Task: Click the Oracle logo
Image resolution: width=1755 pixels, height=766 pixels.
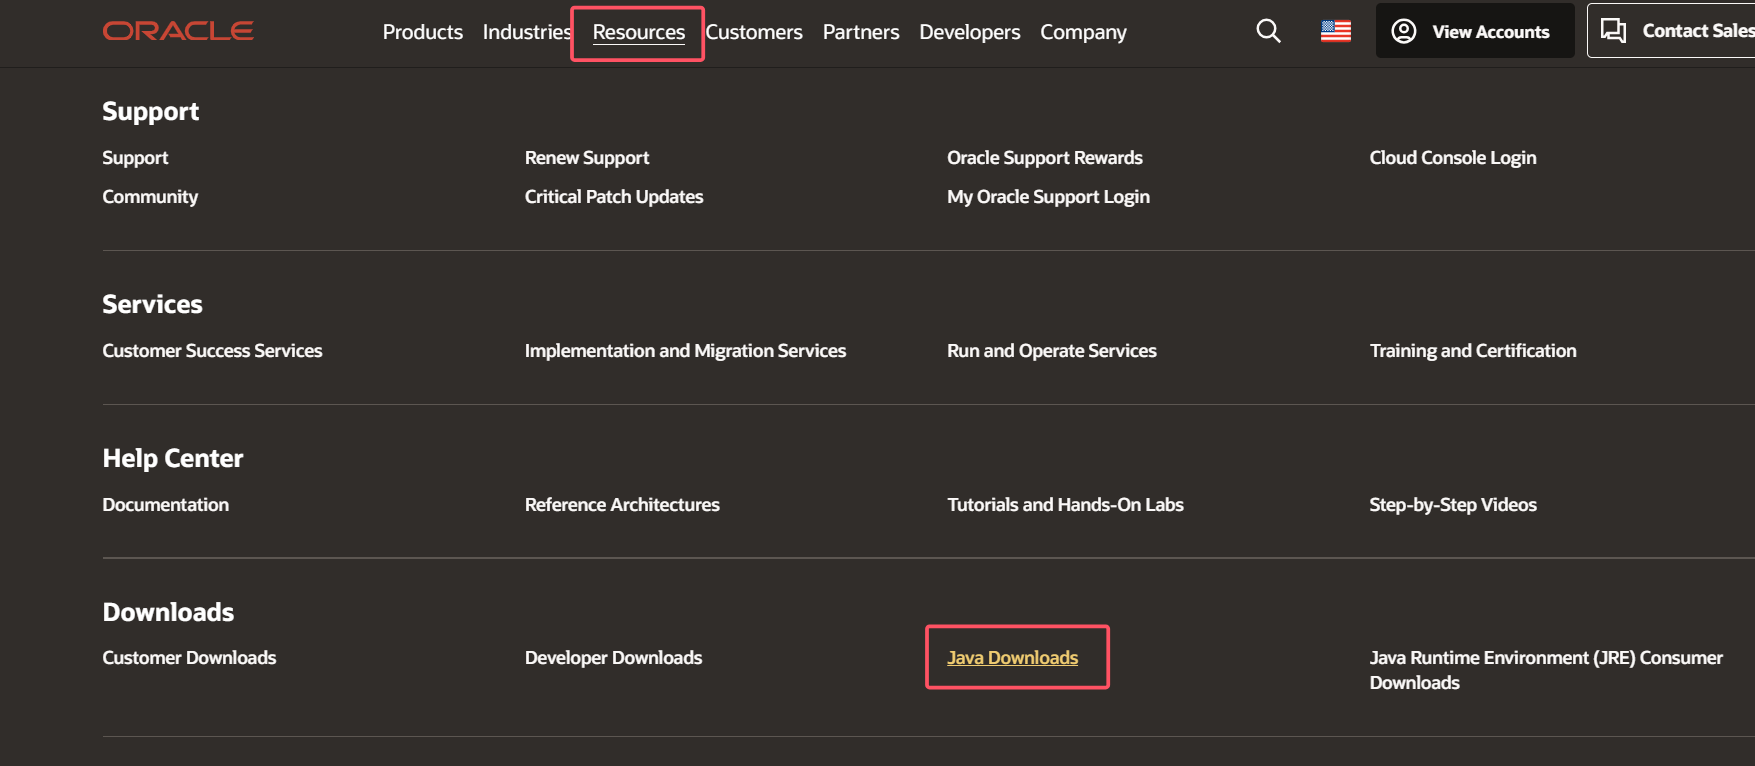Action: click(x=178, y=31)
